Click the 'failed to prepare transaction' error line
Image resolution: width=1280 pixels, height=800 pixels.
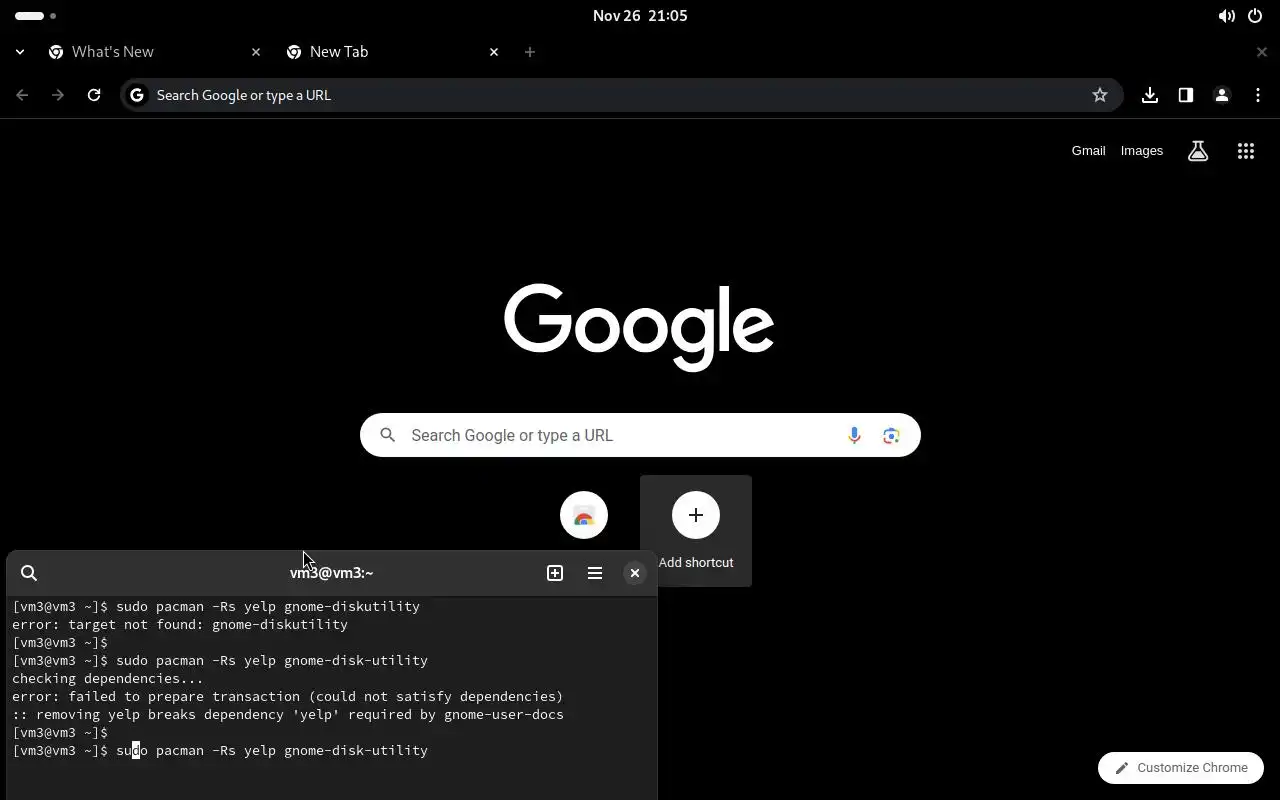click(288, 696)
